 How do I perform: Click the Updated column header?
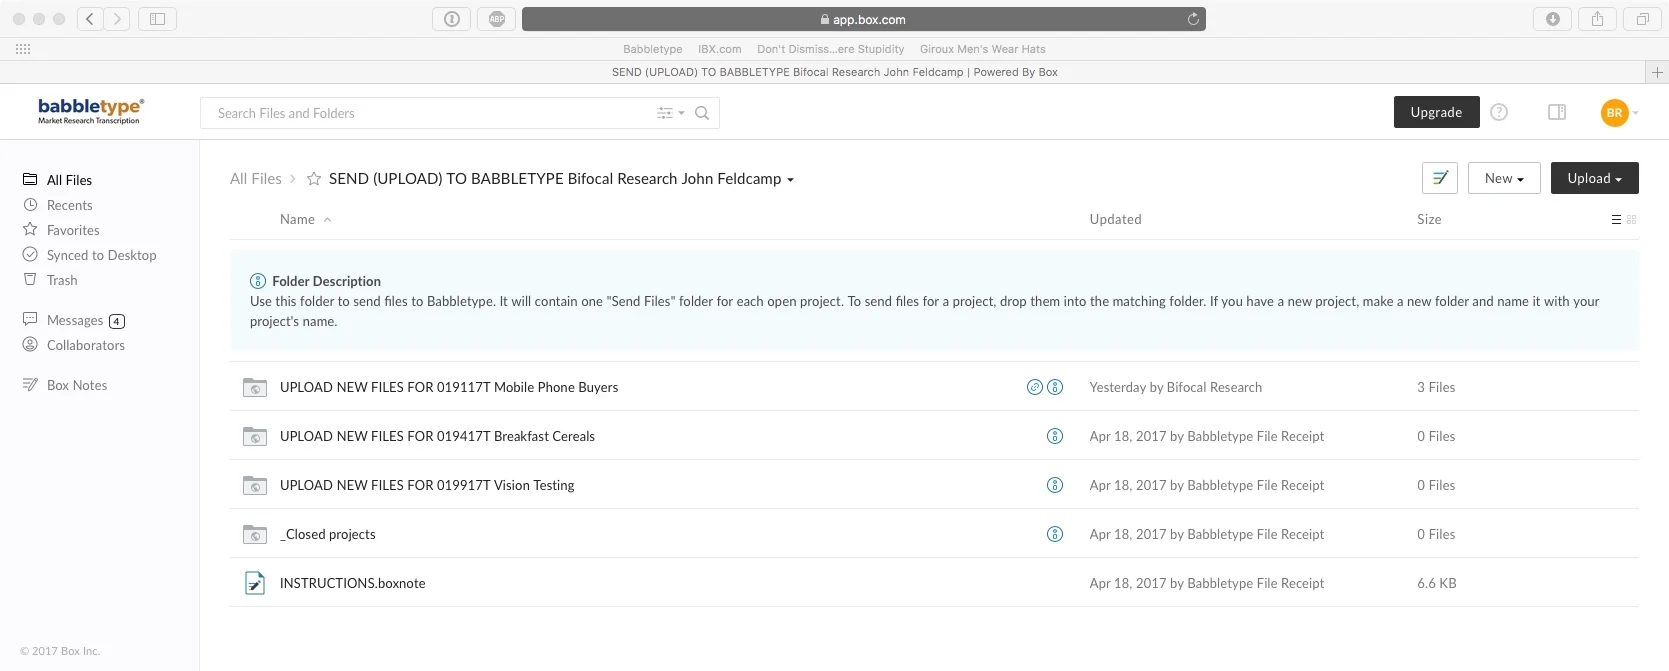point(1115,220)
